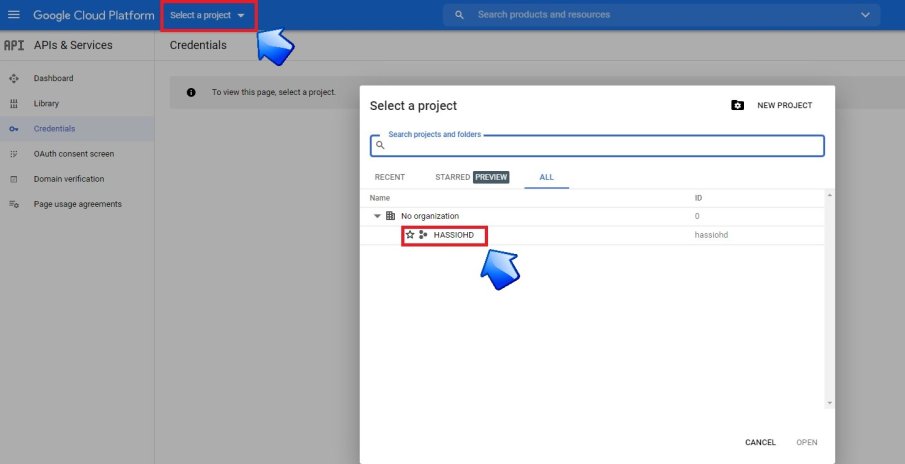Viewport: 905px width, 464px height.
Task: Open OAuth consent screen page
Action: click(x=74, y=154)
